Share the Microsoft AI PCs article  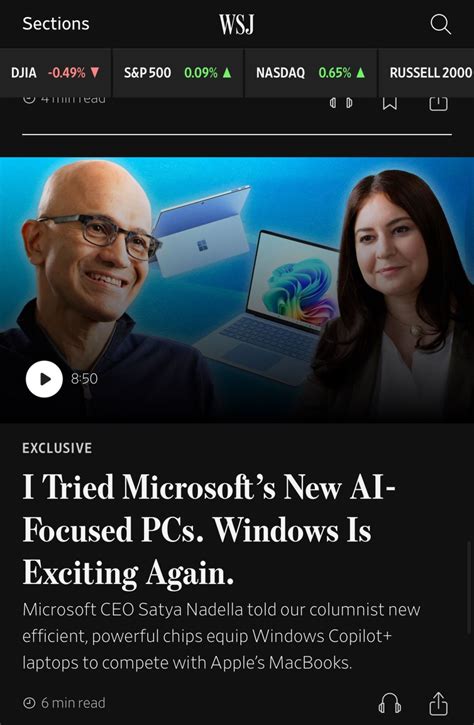[438, 703]
